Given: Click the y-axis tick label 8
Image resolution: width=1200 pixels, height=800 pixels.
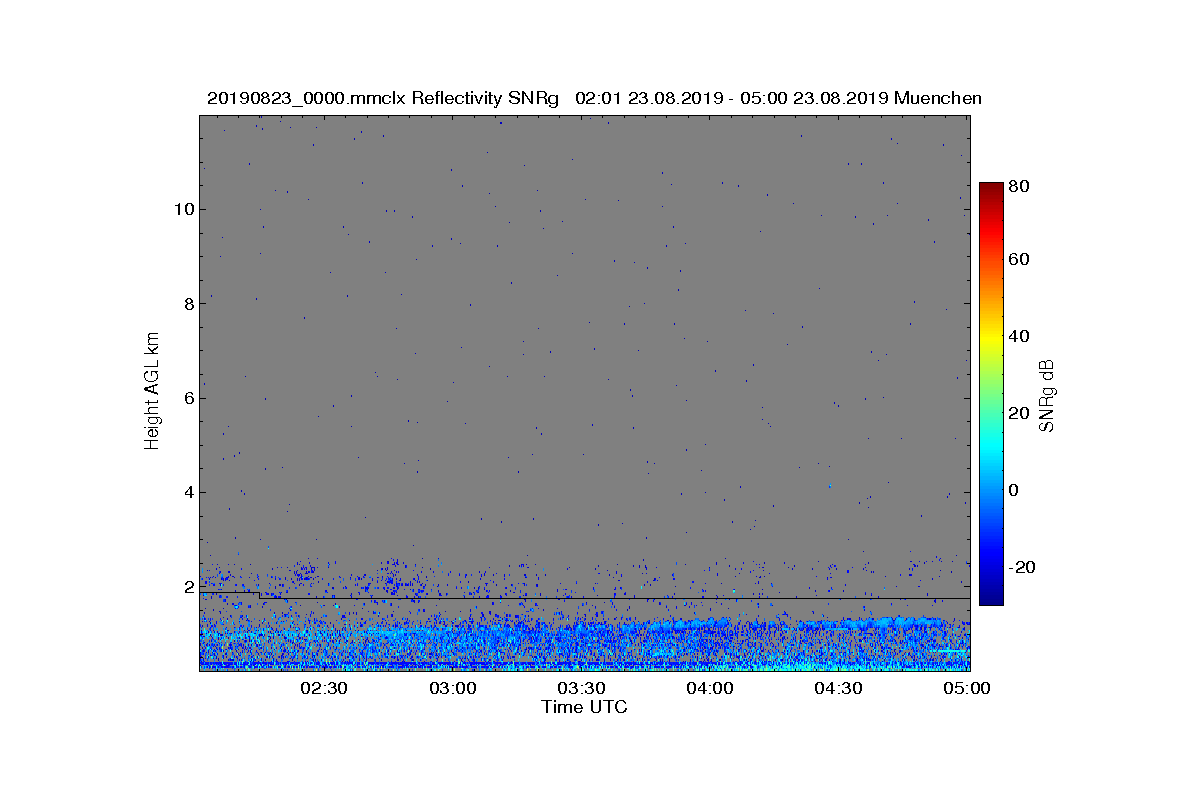Looking at the screenshot, I should (188, 303).
